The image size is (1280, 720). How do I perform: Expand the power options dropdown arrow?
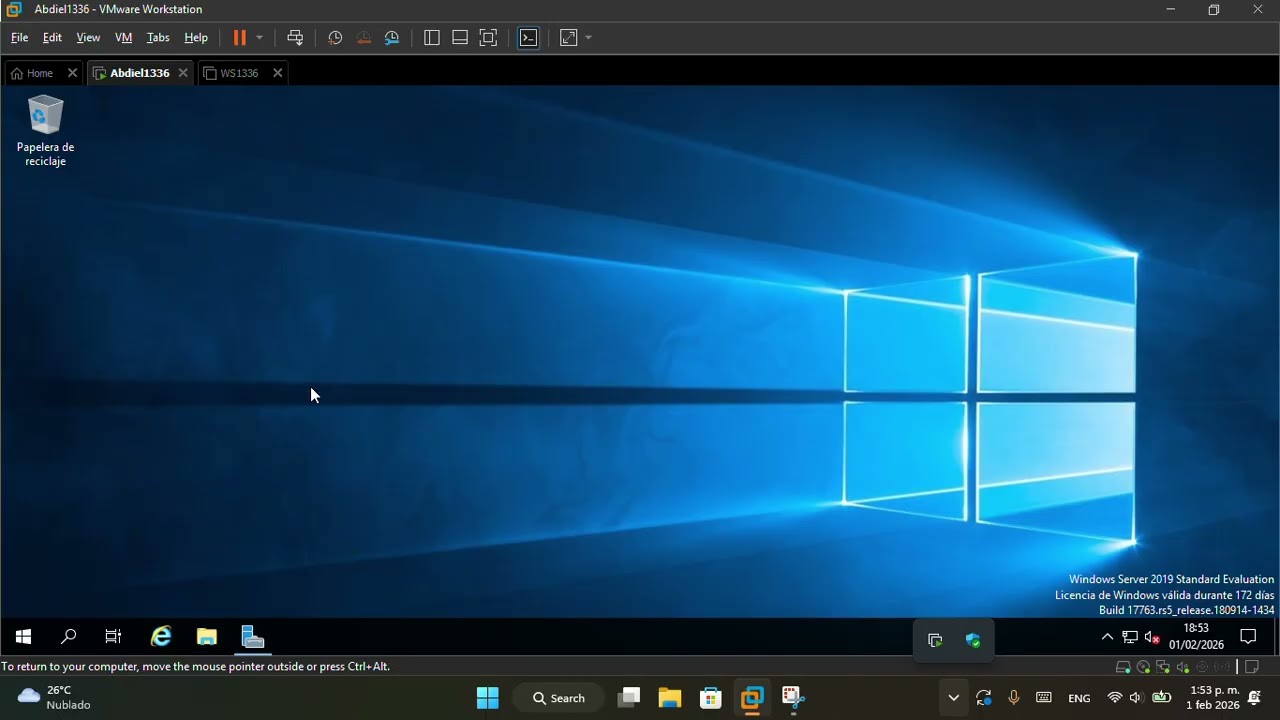pyautogui.click(x=259, y=38)
